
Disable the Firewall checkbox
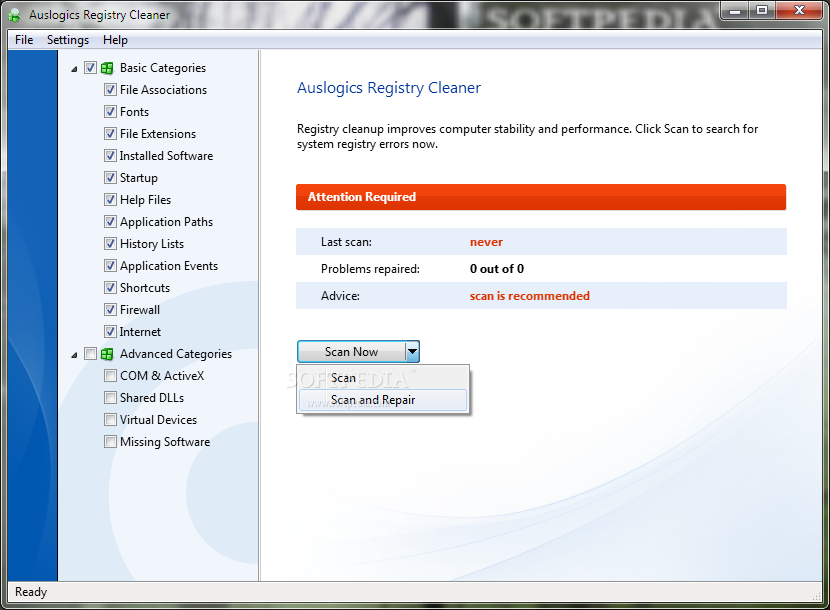coord(110,309)
